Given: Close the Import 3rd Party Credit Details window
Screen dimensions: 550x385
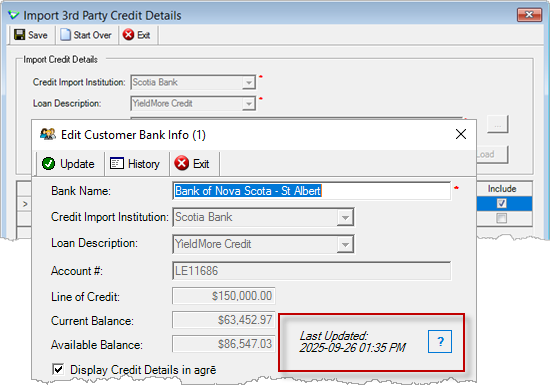Looking at the screenshot, I should tap(529, 15).
